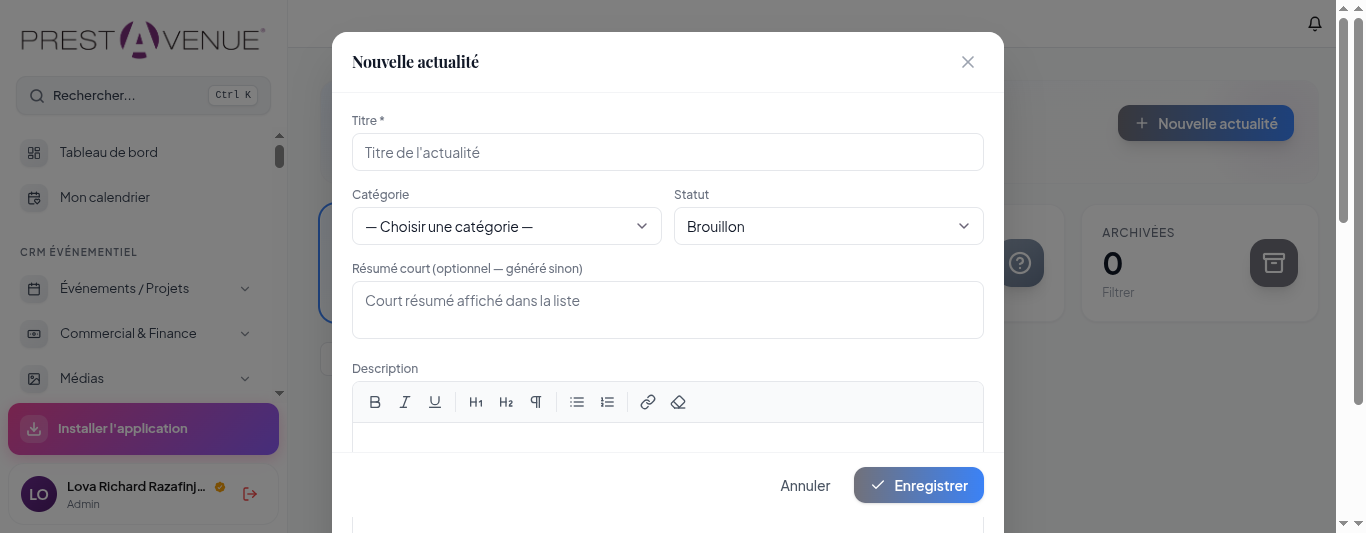1366x533 pixels.
Task: Open the Catégorie dropdown
Action: coord(507,226)
